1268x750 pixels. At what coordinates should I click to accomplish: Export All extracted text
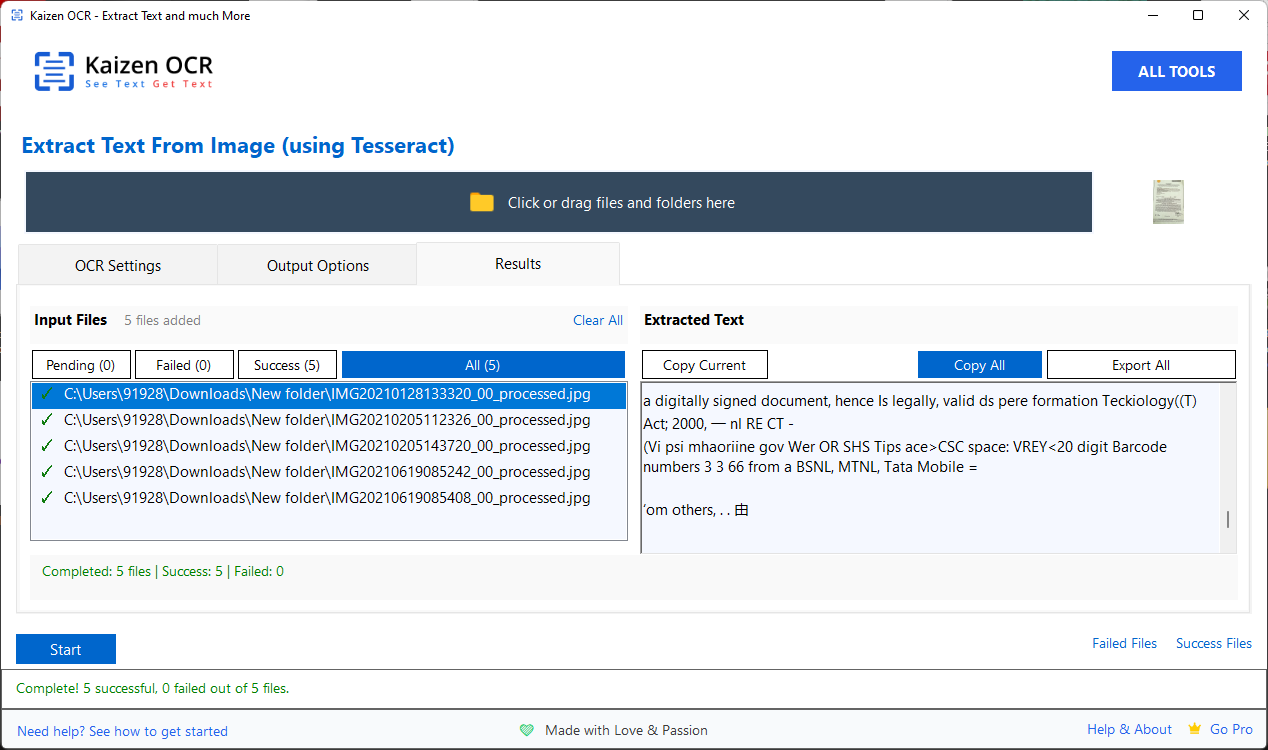pyautogui.click(x=1141, y=364)
